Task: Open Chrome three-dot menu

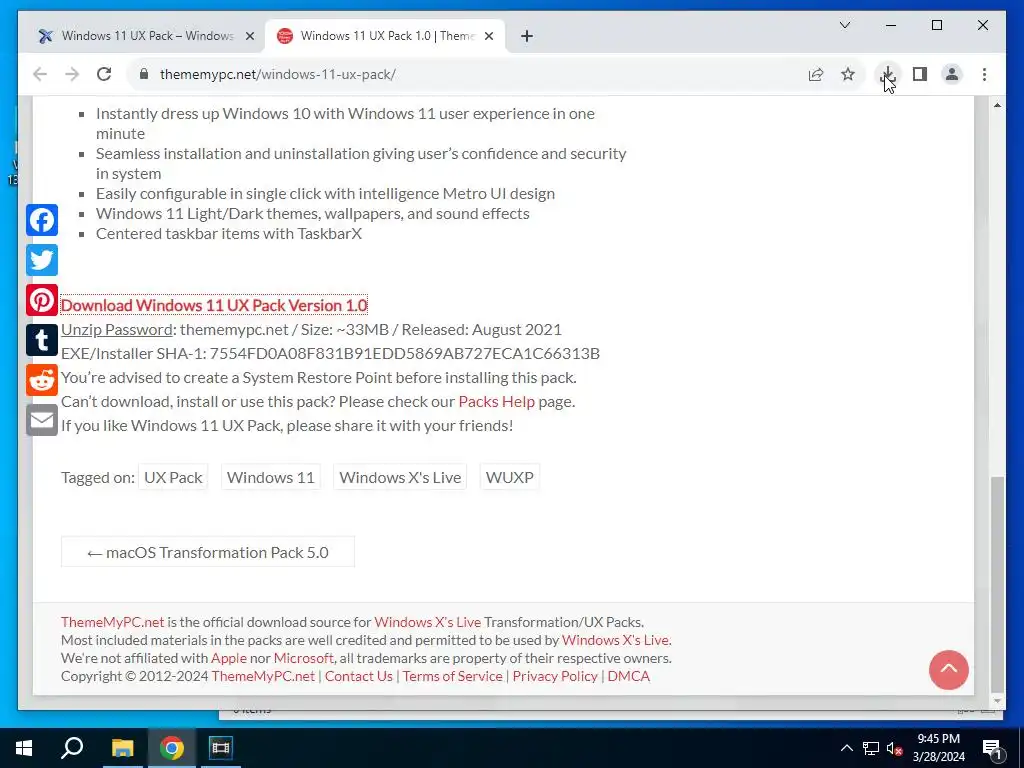Action: point(984,74)
